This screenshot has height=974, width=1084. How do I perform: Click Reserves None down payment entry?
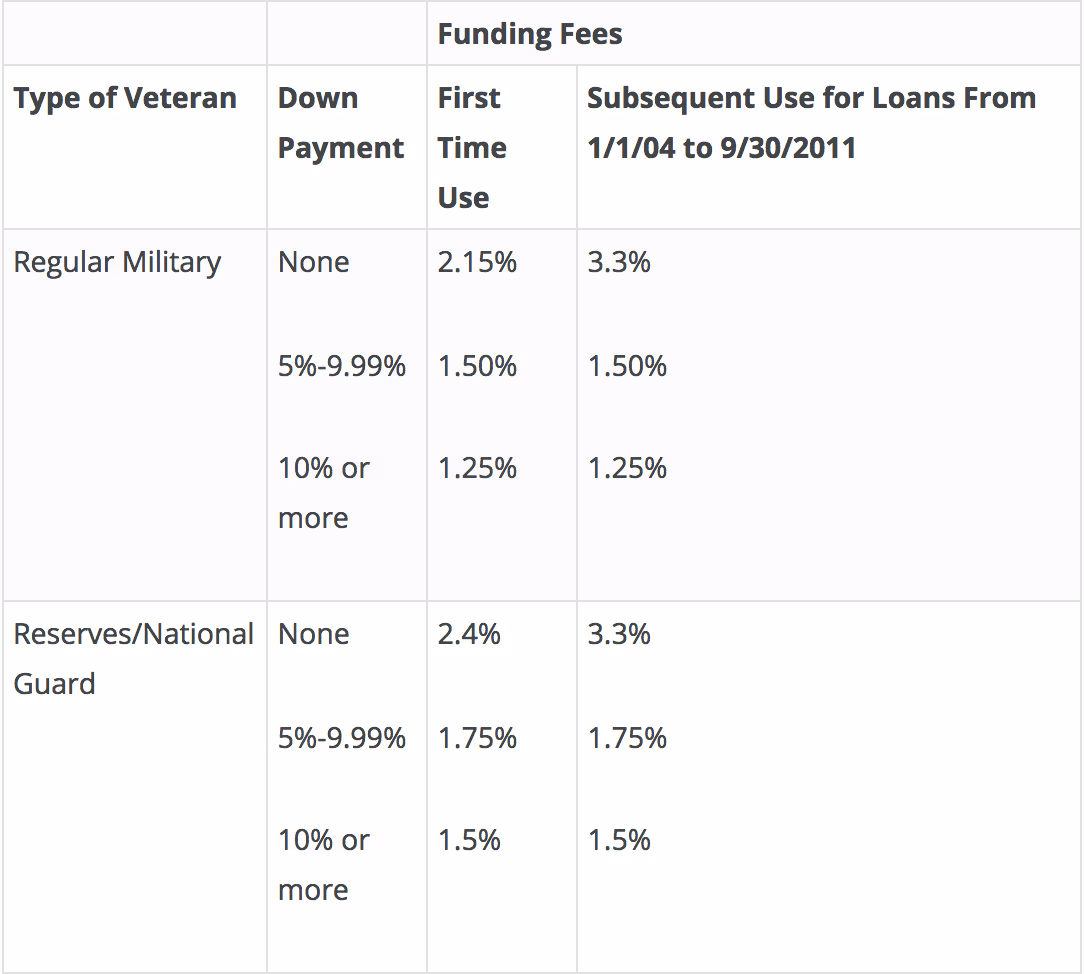click(314, 634)
